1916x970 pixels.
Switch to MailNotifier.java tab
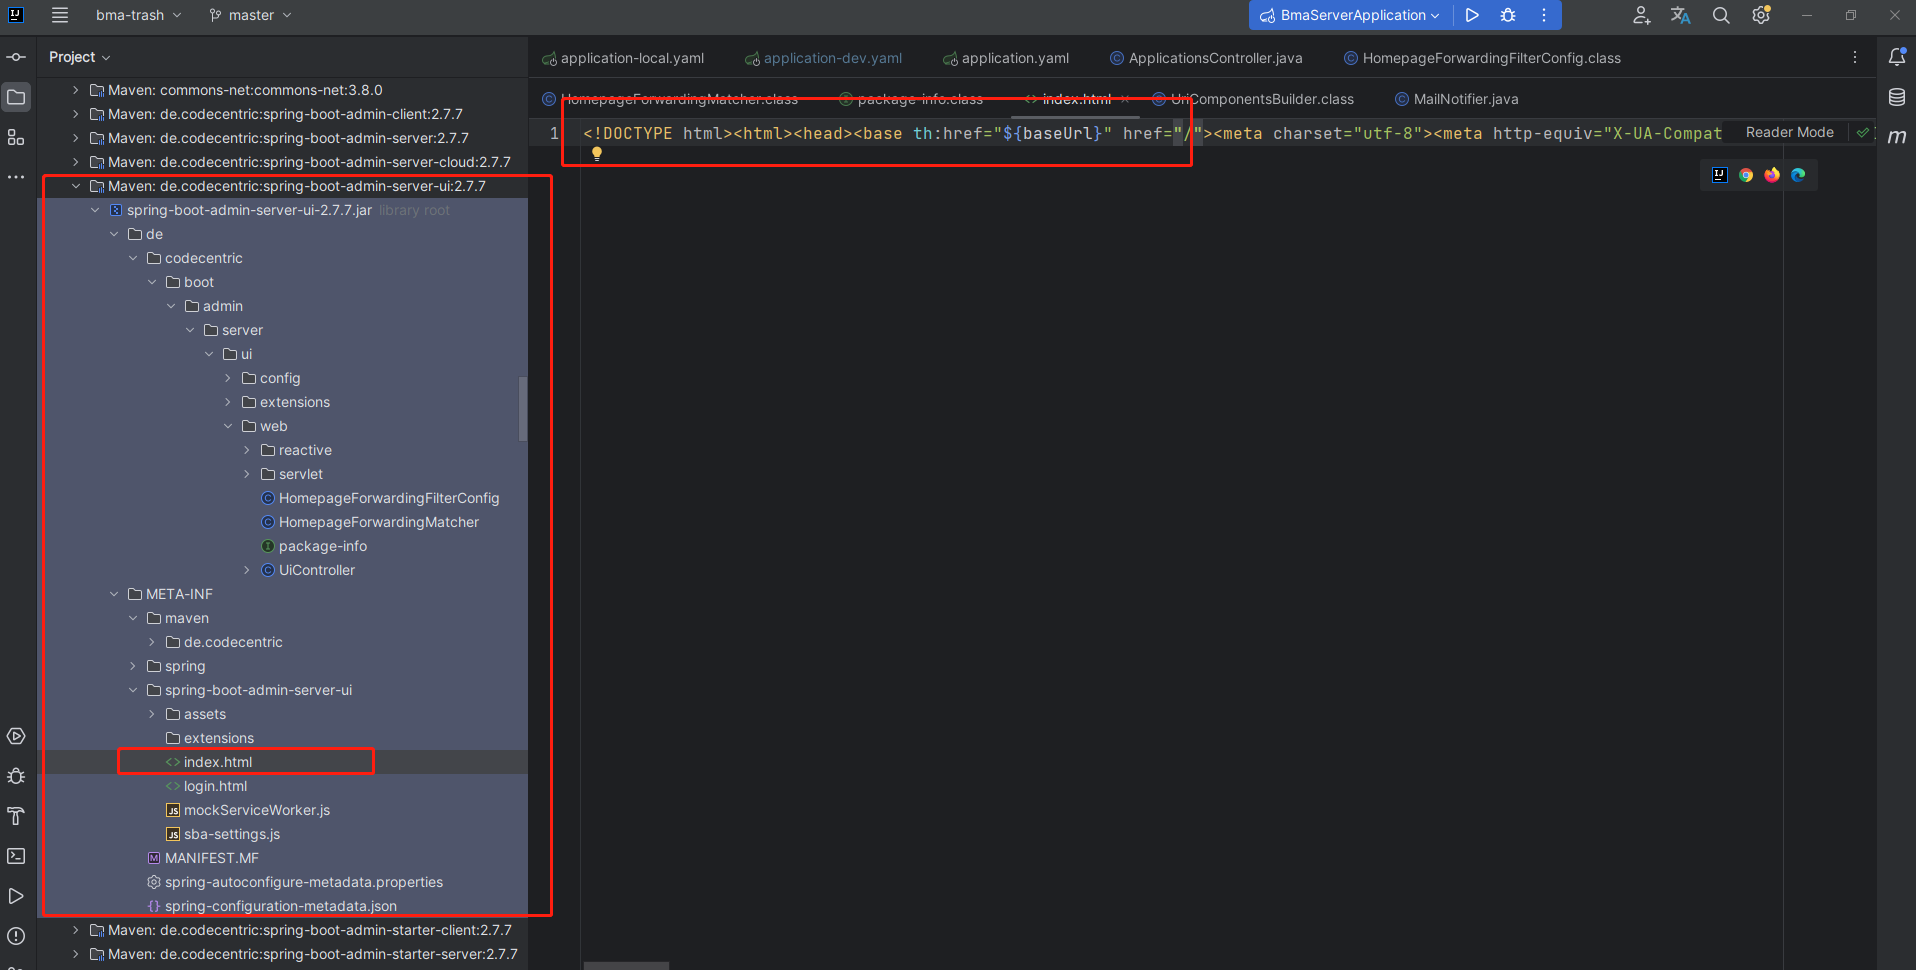[x=1456, y=99]
